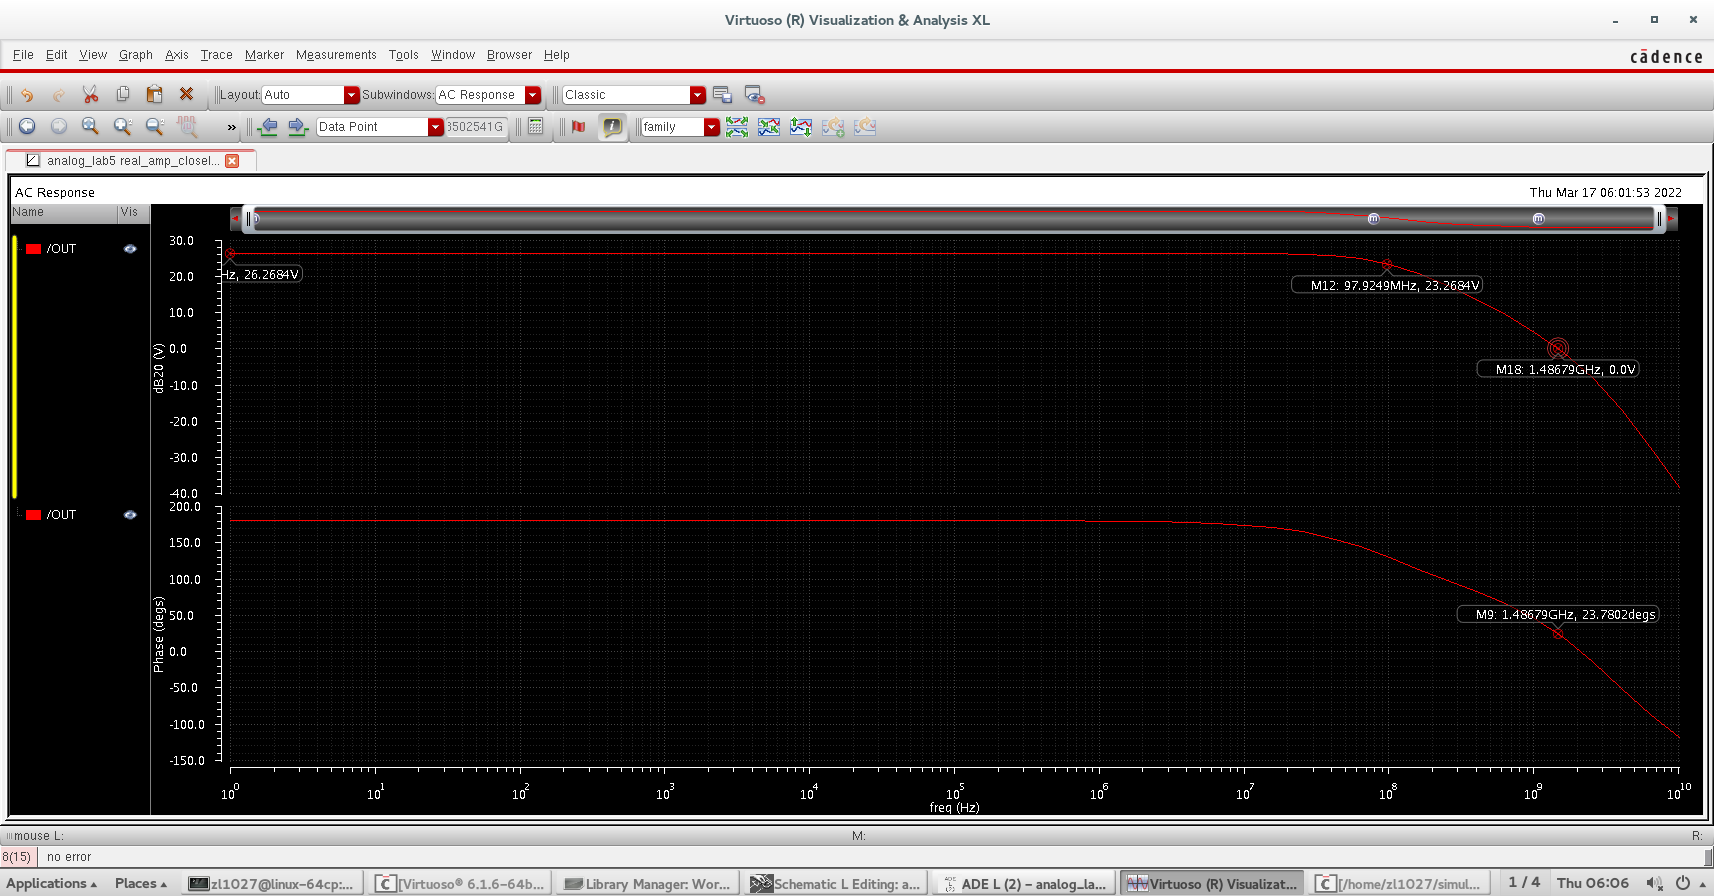Click the Undo arrow icon
1714x896 pixels.
tap(27, 95)
